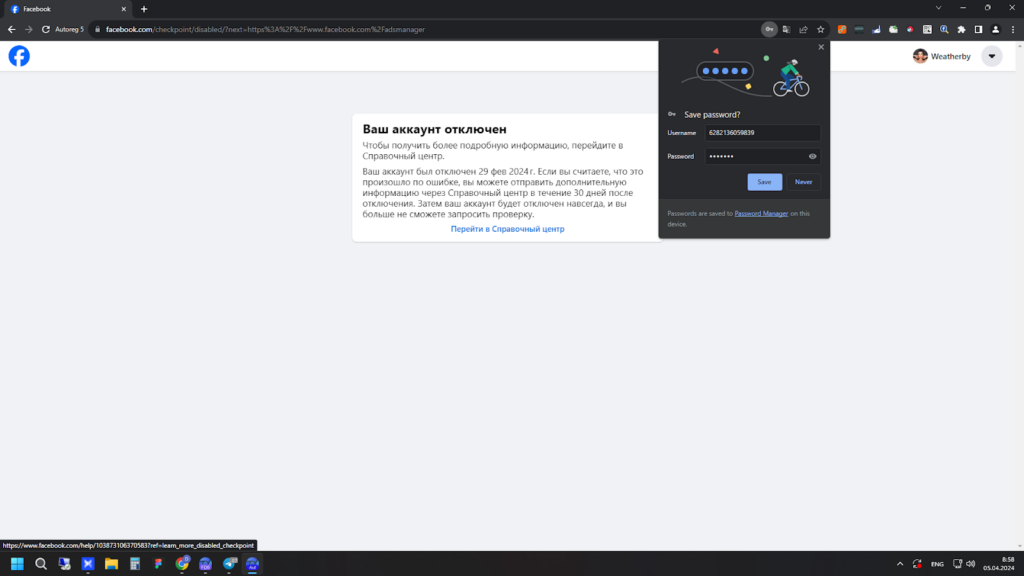The width and height of the screenshot is (1024, 576).
Task: Open the tab search chevron
Action: (x=938, y=8)
